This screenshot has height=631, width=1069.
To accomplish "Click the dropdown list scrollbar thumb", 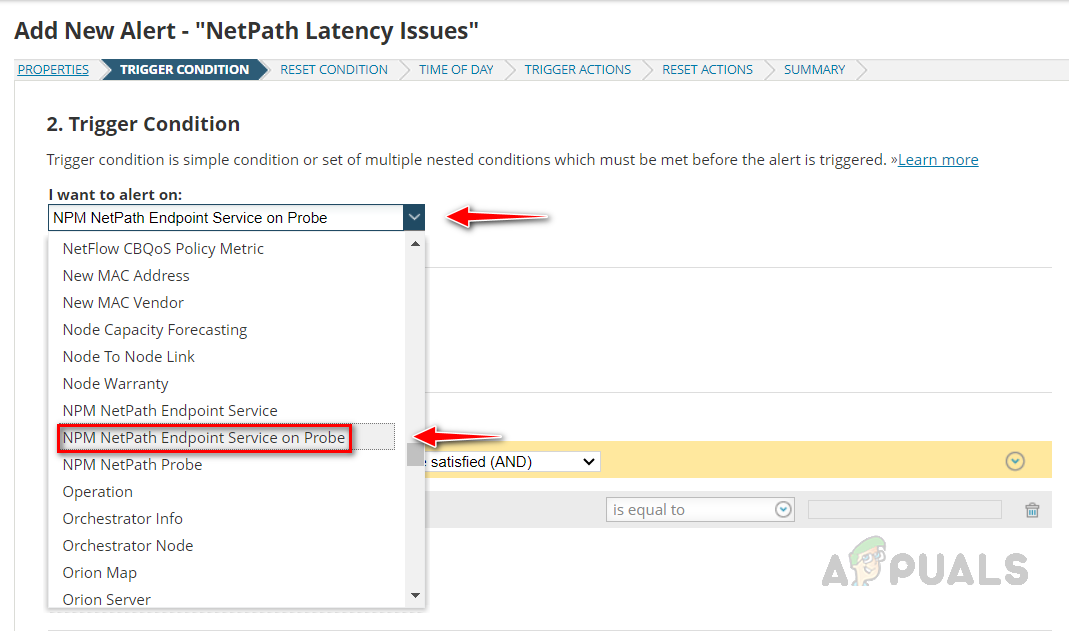I will (x=415, y=455).
